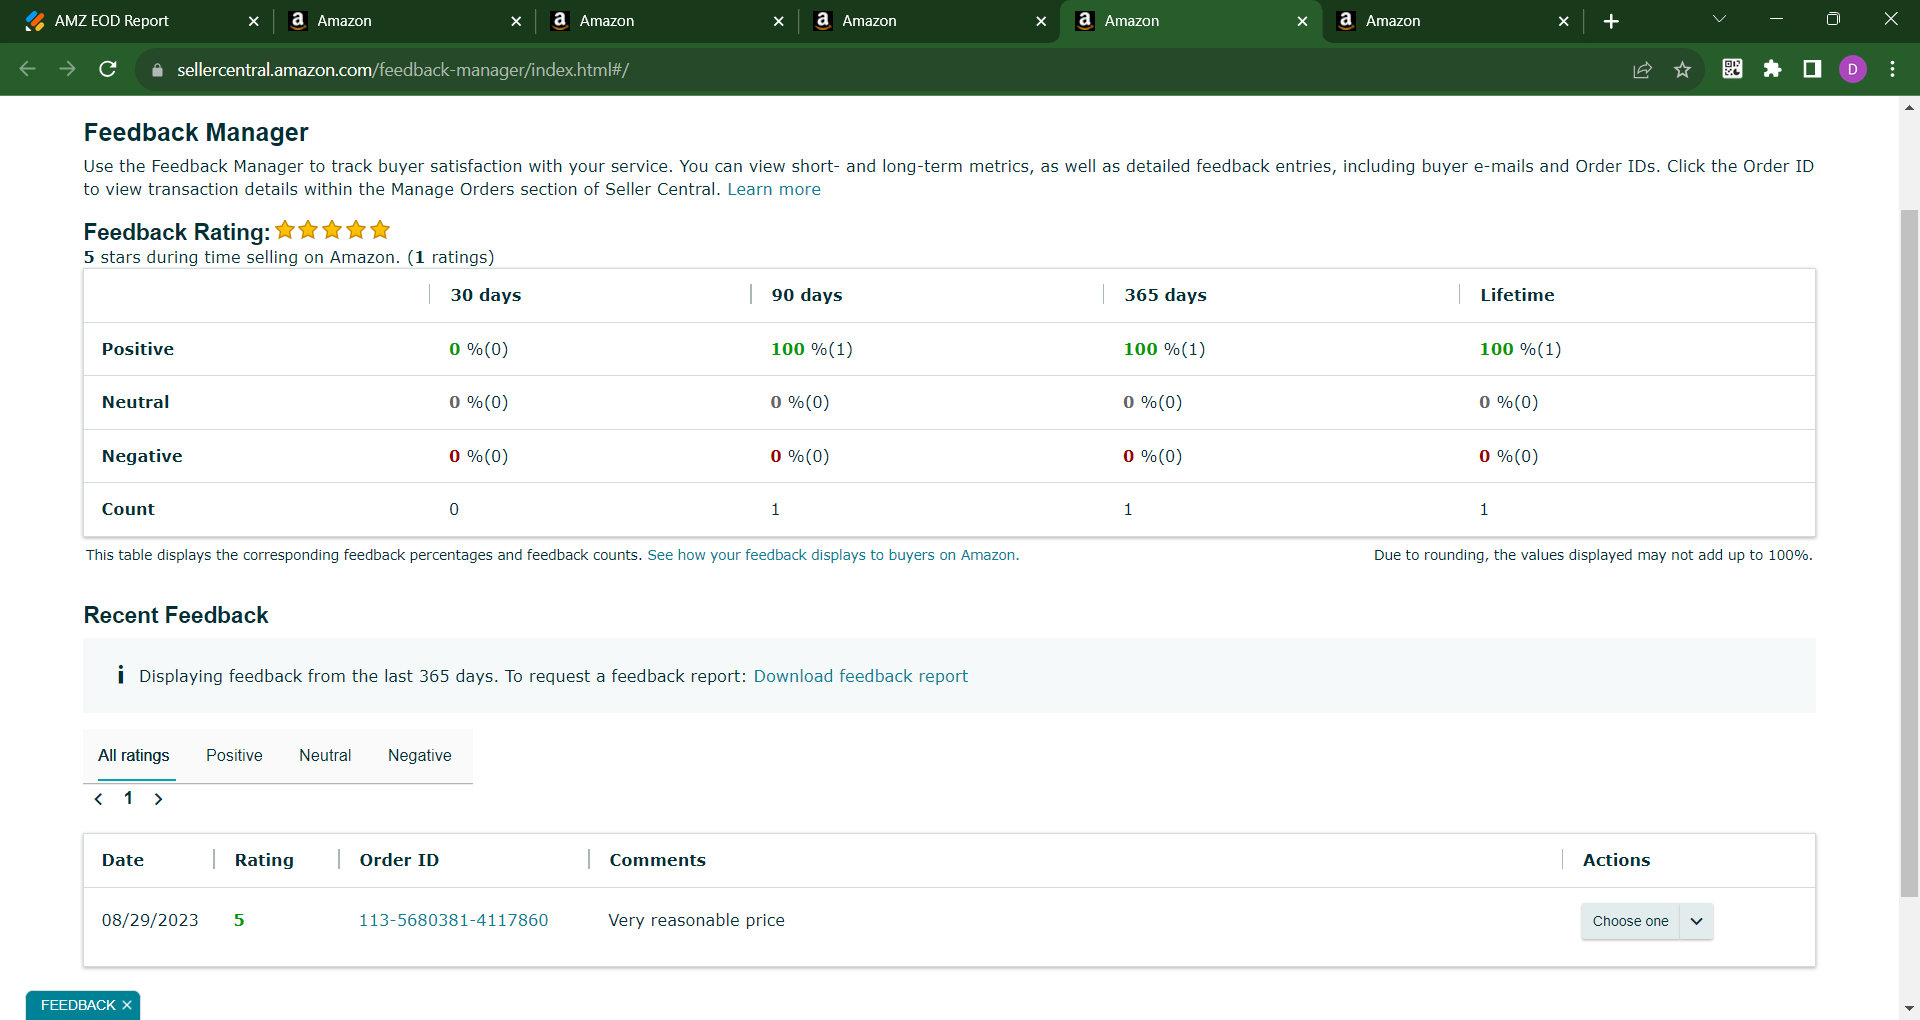Open the Chrome profile avatar D
The image size is (1920, 1020).
1853,69
